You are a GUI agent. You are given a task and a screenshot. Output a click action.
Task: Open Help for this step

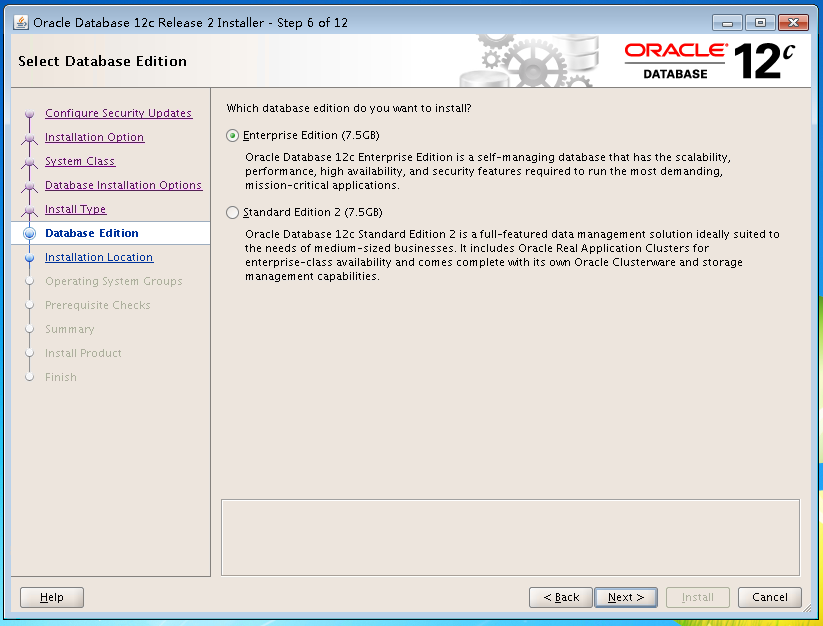tap(51, 597)
